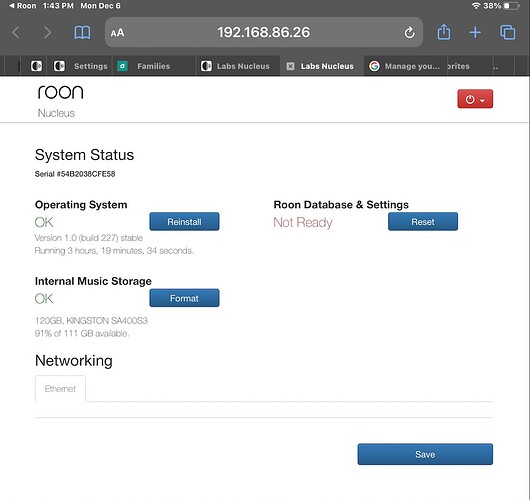
Task: Click Reinstall operating system button
Action: point(184,222)
